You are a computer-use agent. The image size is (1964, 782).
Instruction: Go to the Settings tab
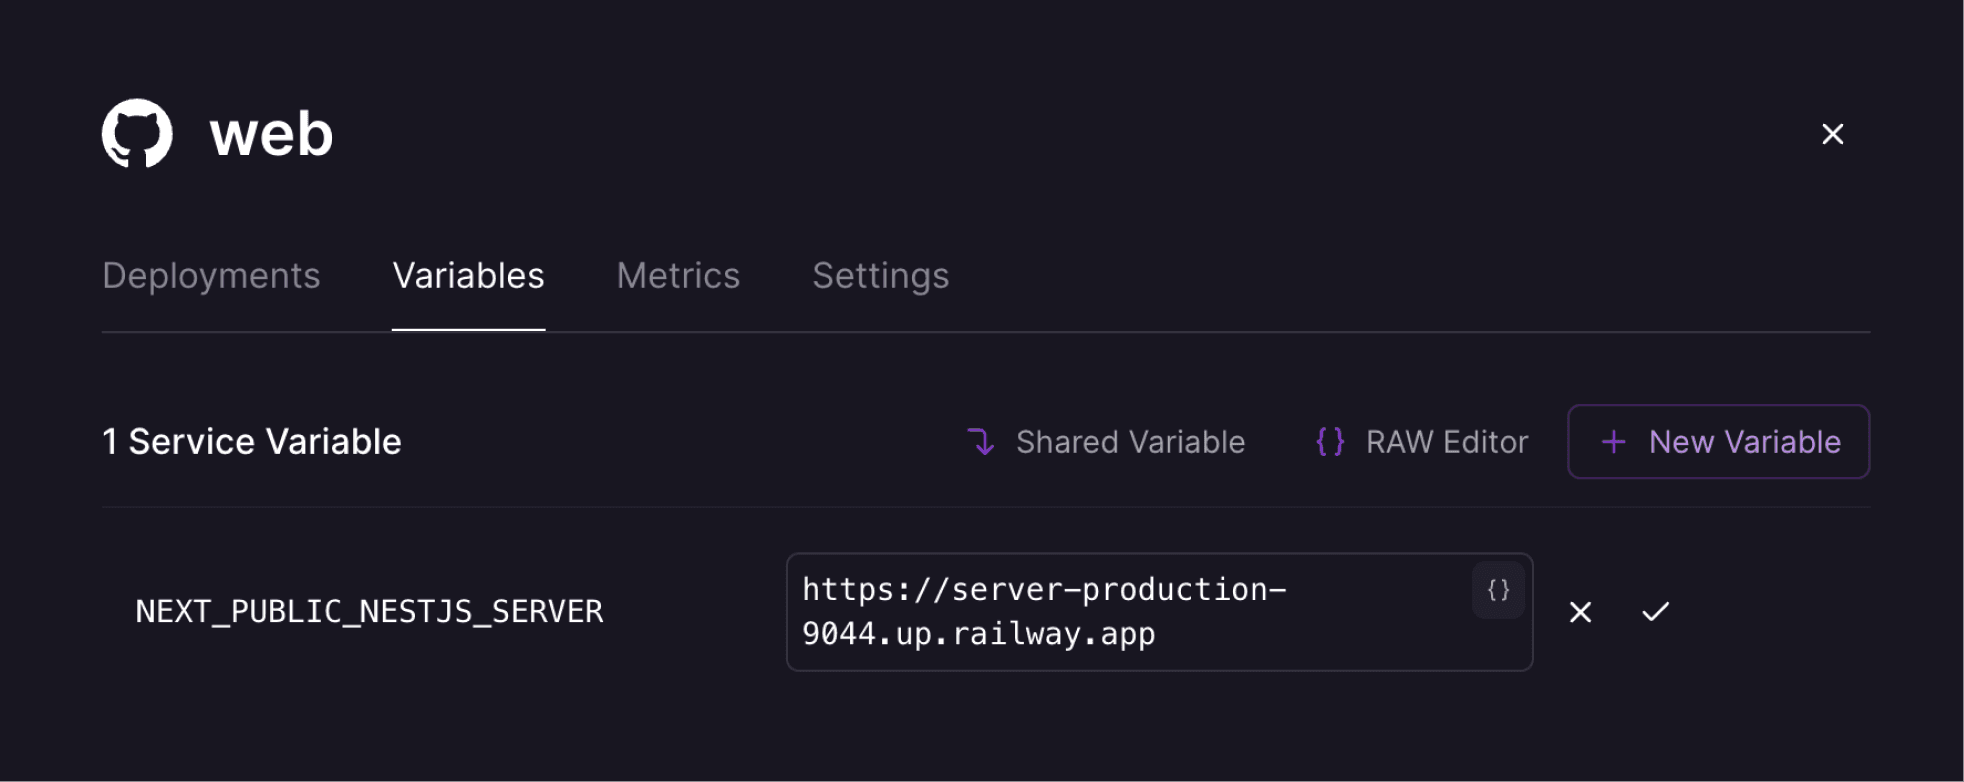click(x=880, y=276)
